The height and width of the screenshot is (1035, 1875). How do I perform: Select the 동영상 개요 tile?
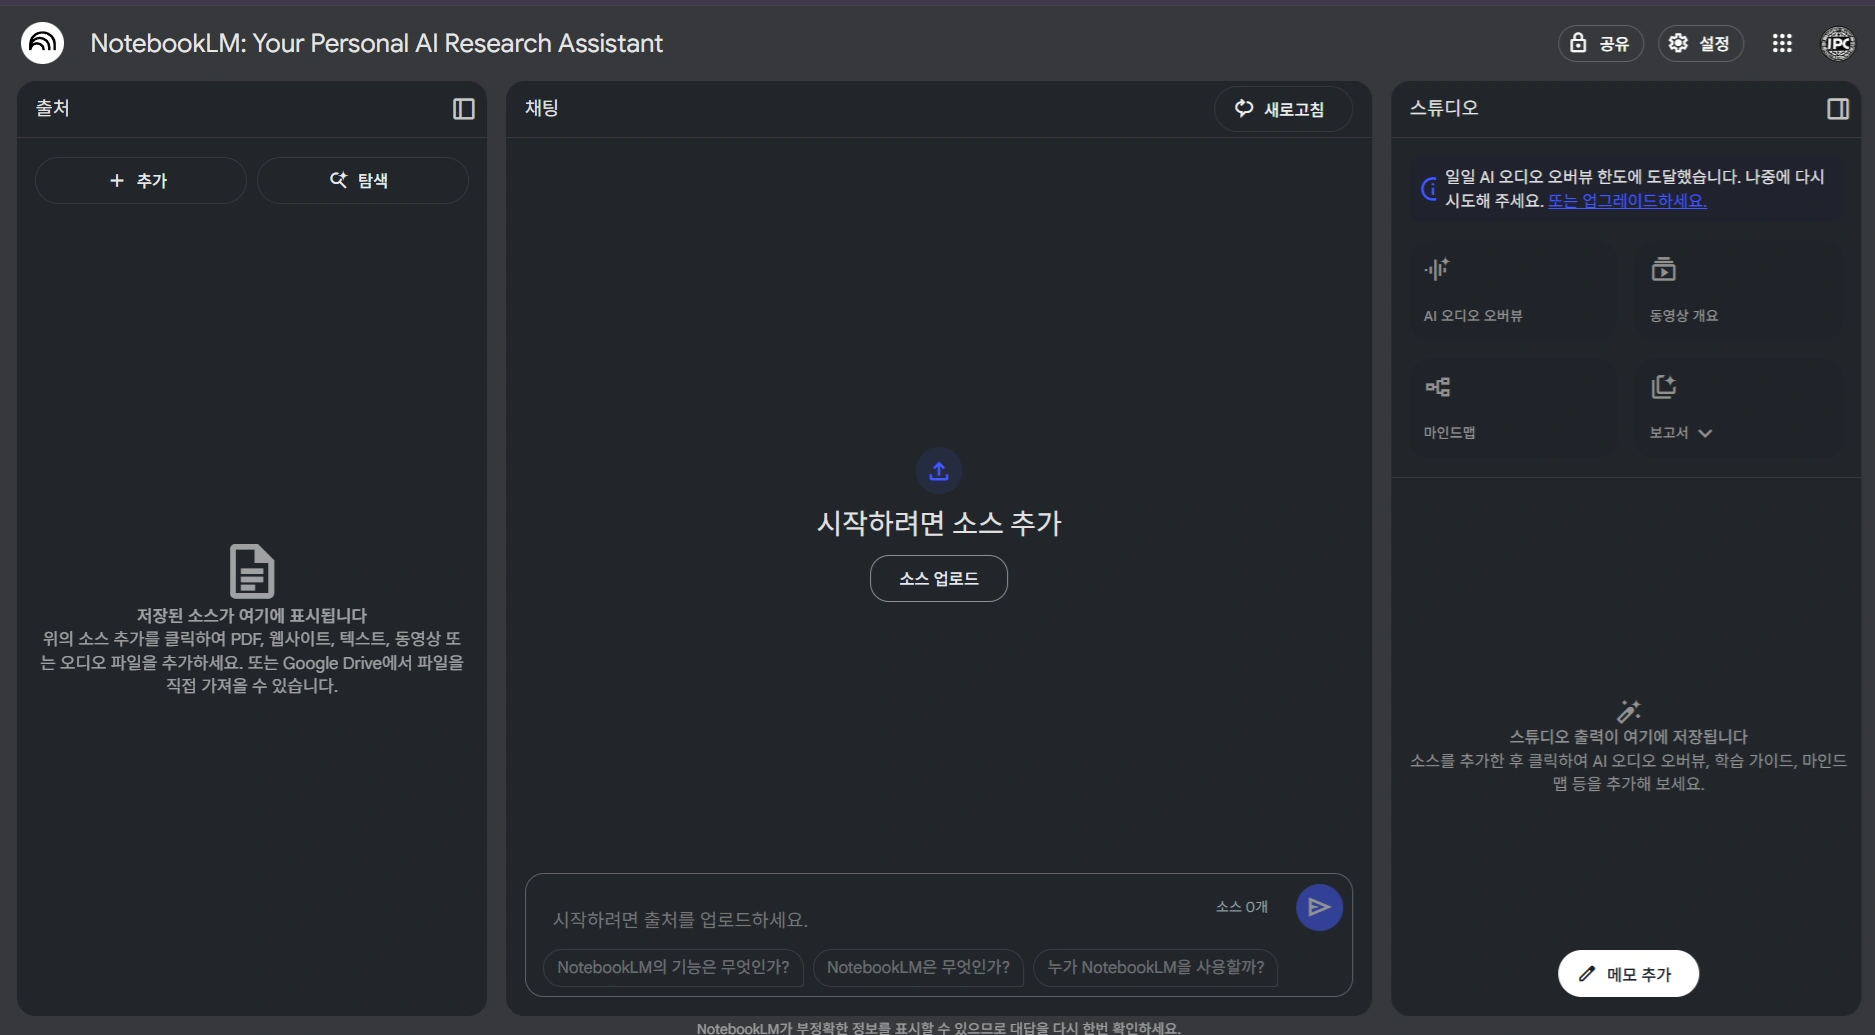[1738, 291]
